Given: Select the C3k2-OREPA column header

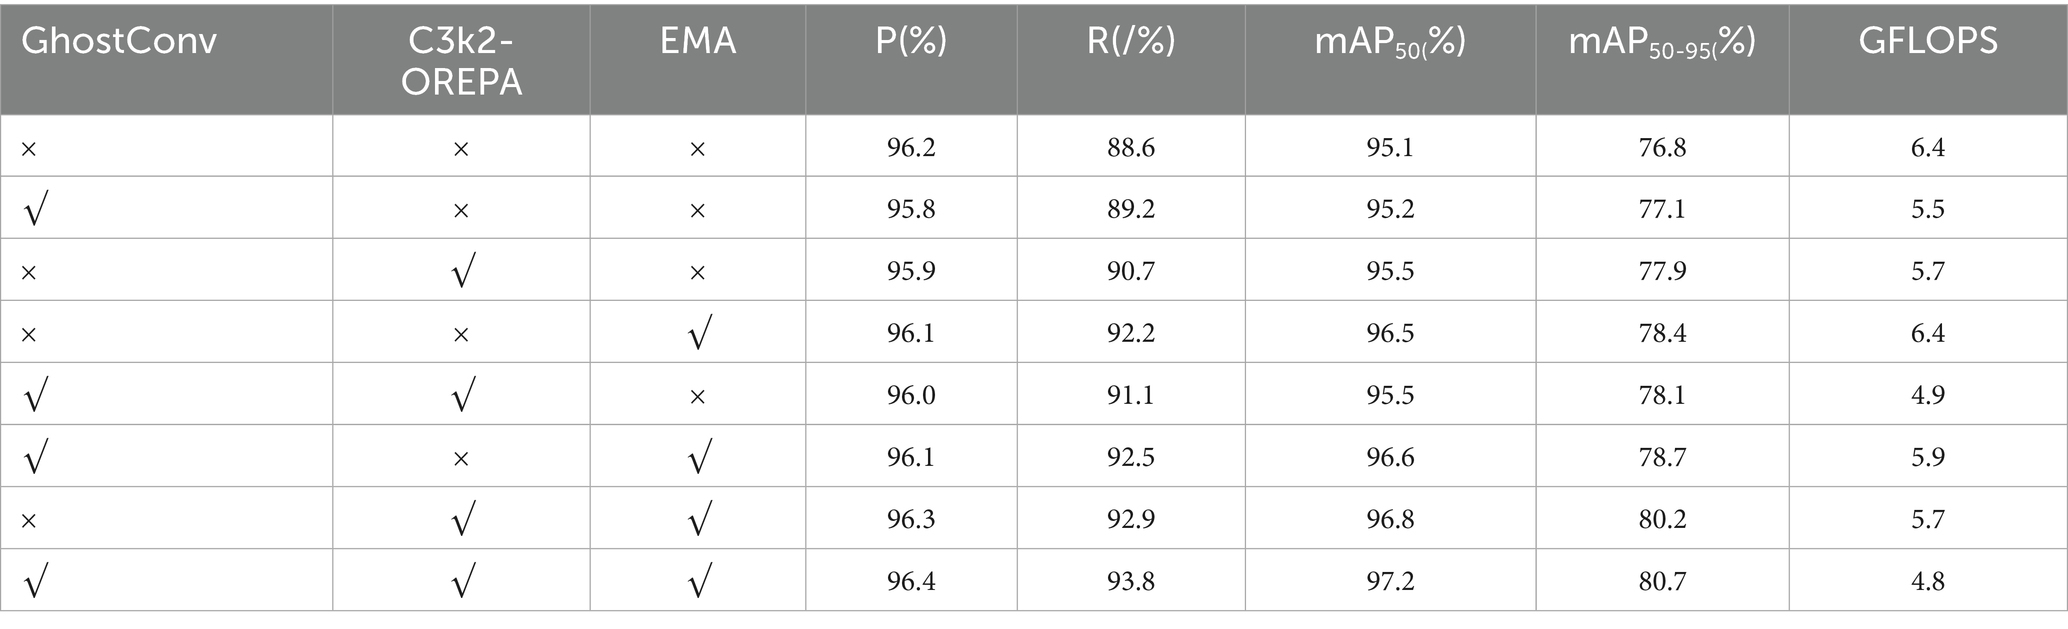Looking at the screenshot, I should (461, 61).
